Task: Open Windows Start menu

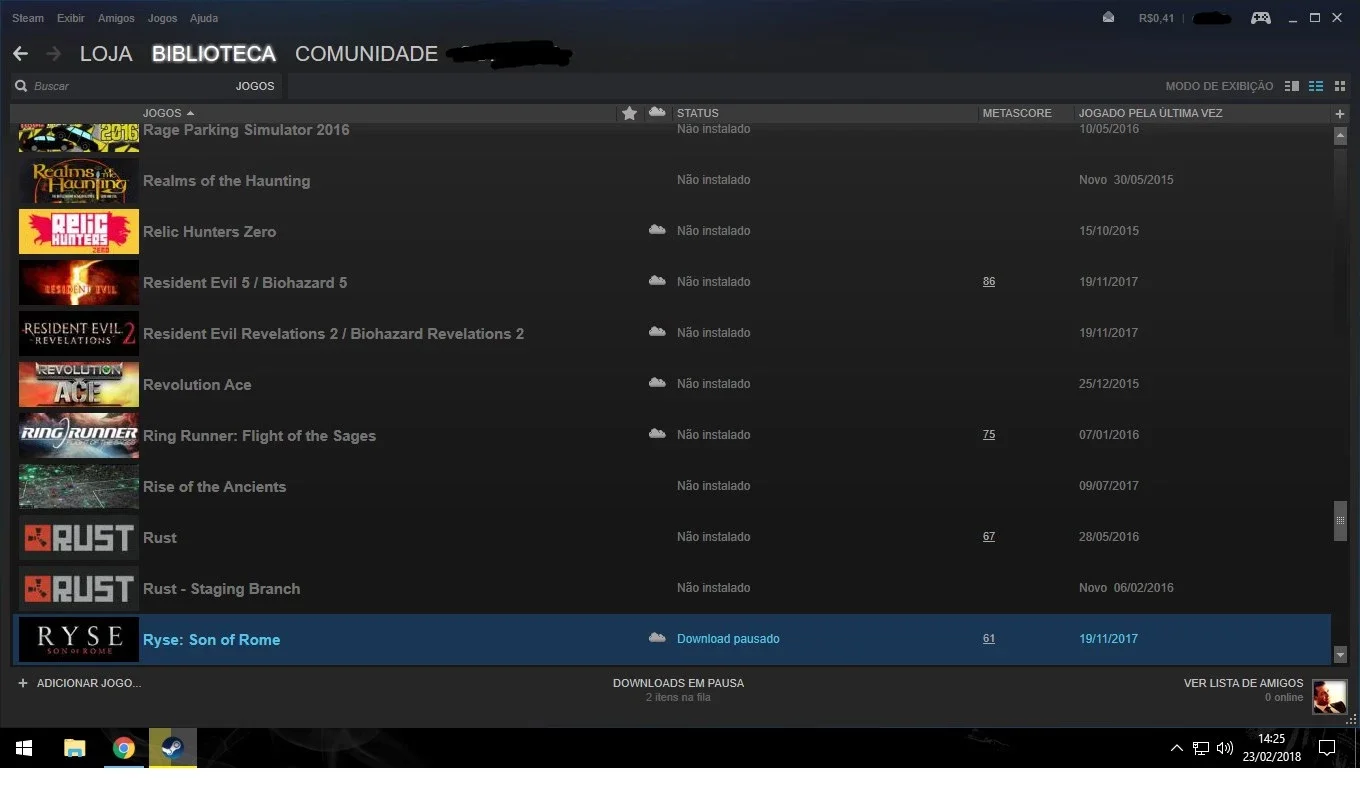Action: (24, 748)
